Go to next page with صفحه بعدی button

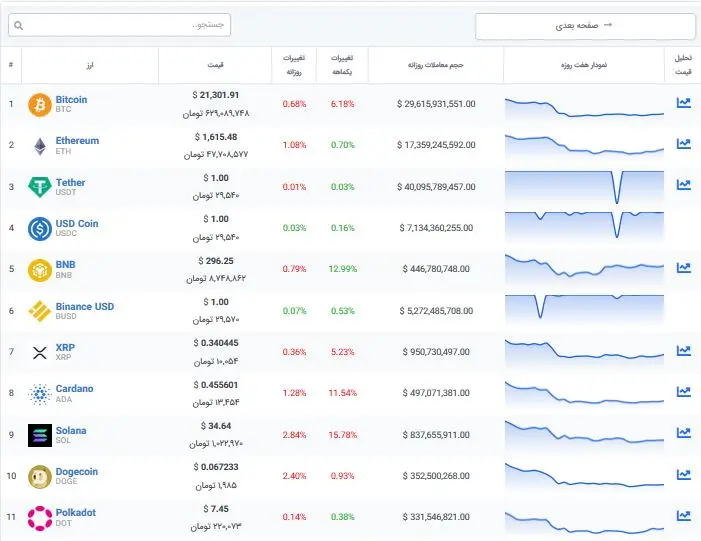coord(585,26)
